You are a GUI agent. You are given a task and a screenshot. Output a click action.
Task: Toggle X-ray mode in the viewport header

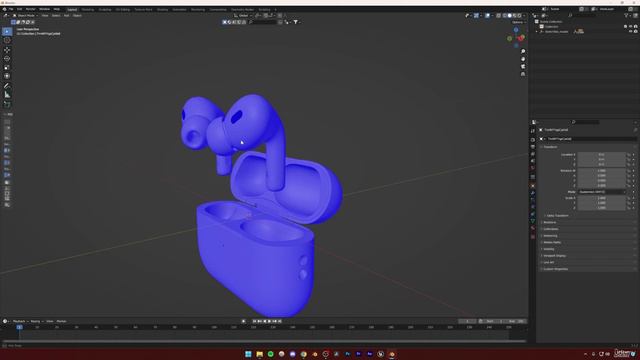tap(498, 16)
